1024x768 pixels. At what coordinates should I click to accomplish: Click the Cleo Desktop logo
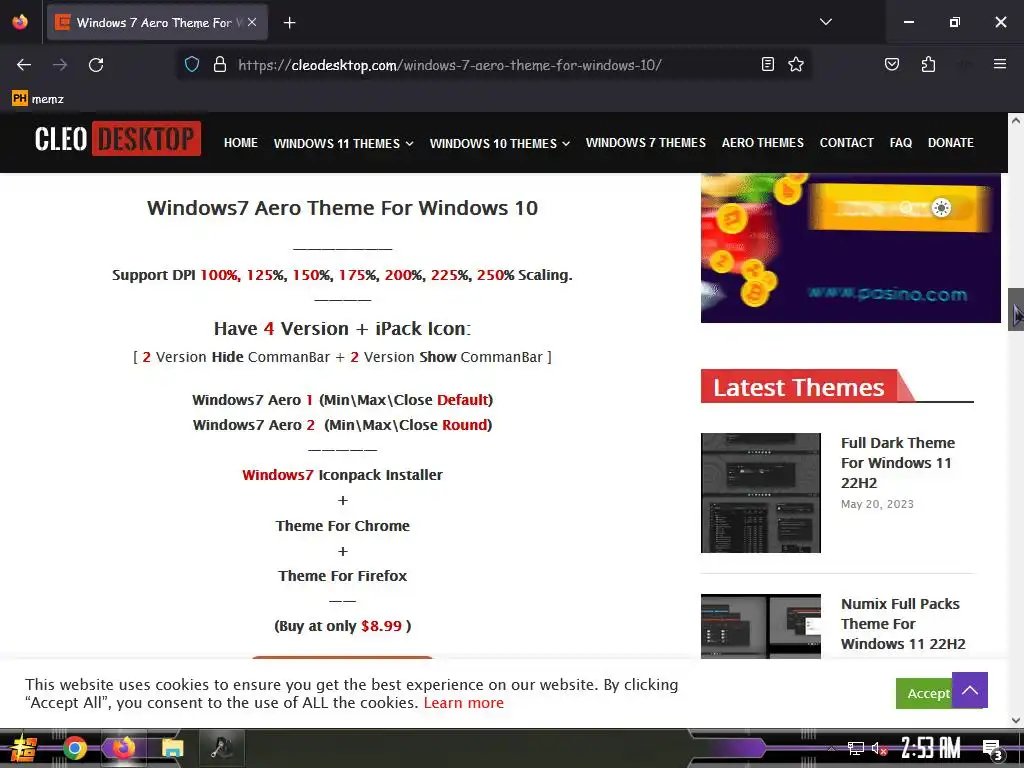118,138
